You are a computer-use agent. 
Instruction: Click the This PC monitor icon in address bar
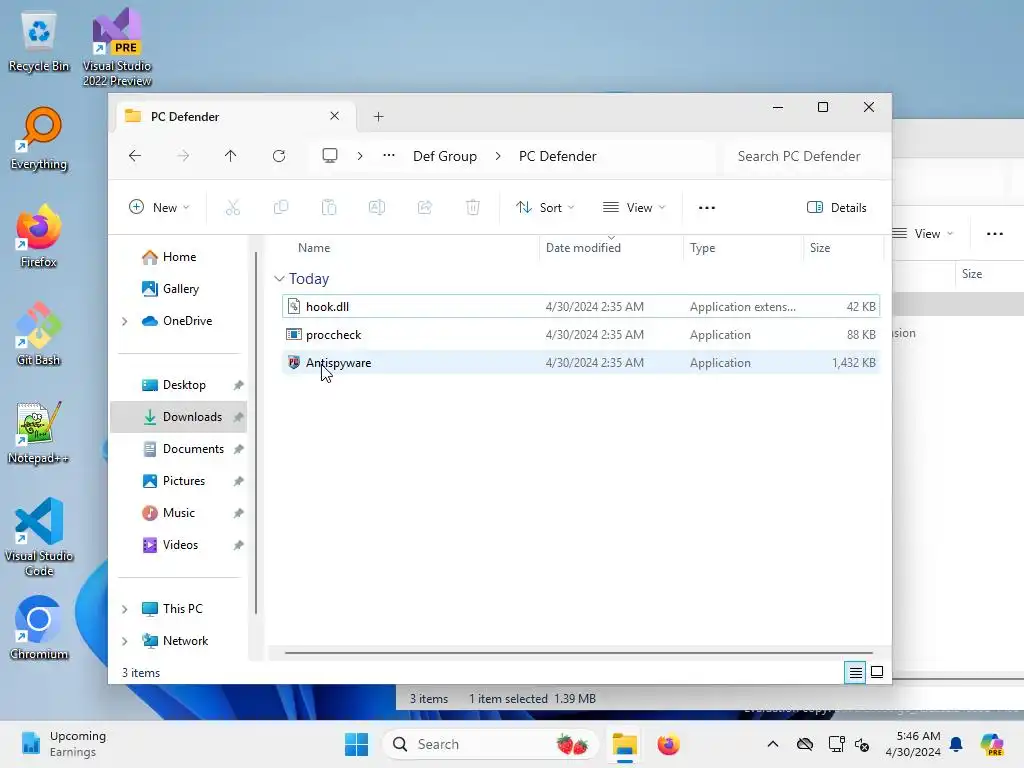(x=330, y=156)
